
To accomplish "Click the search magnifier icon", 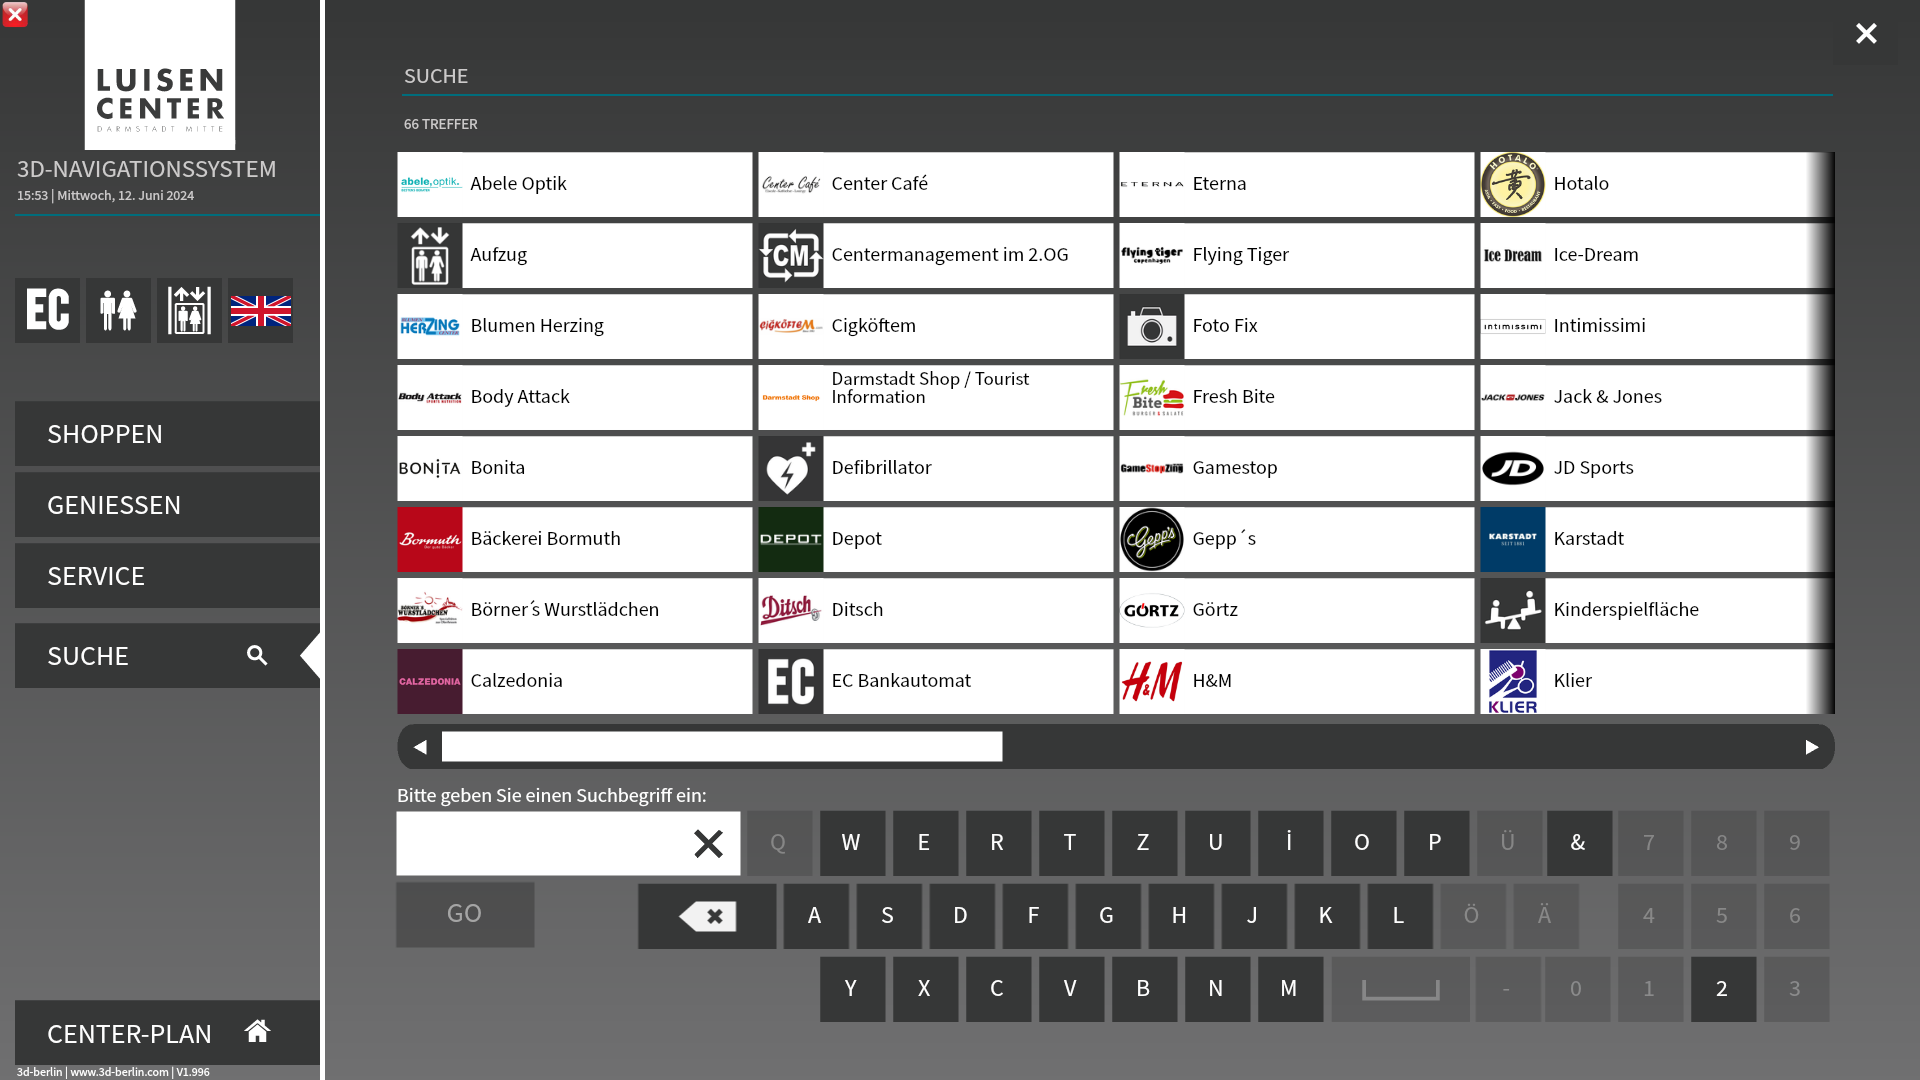I will tap(257, 655).
